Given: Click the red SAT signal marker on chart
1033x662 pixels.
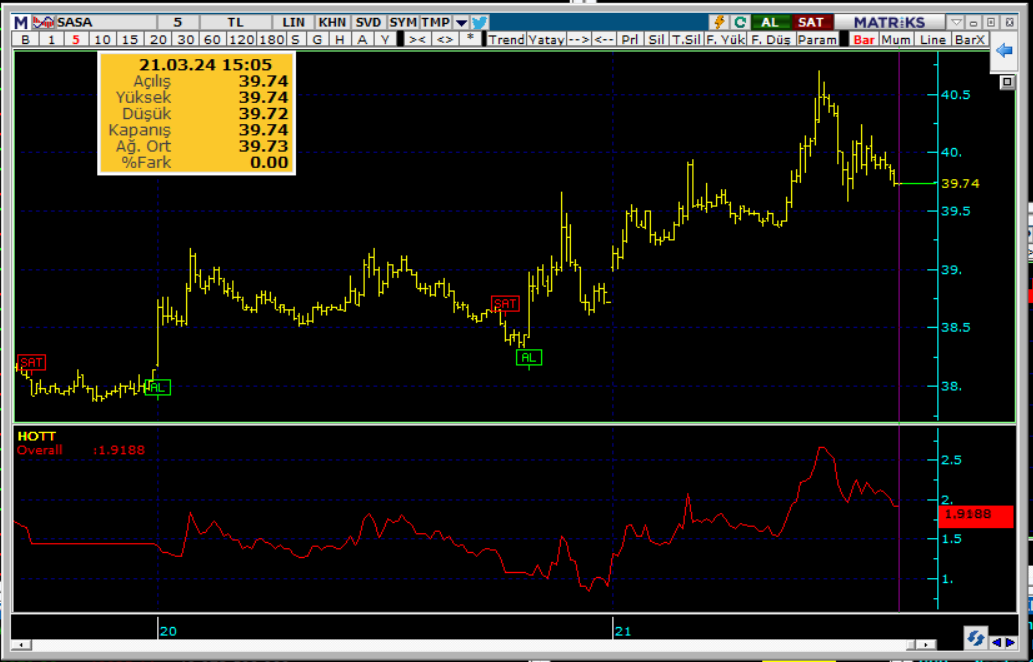Looking at the screenshot, I should pyautogui.click(x=505, y=303).
